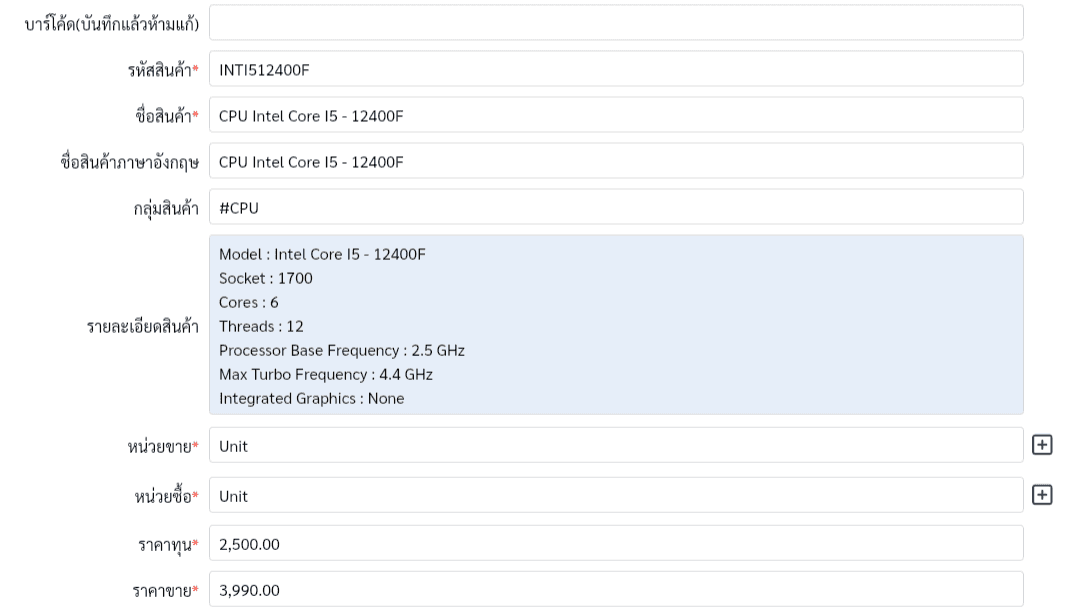Click the หน่วยซื้อ label

167,496
